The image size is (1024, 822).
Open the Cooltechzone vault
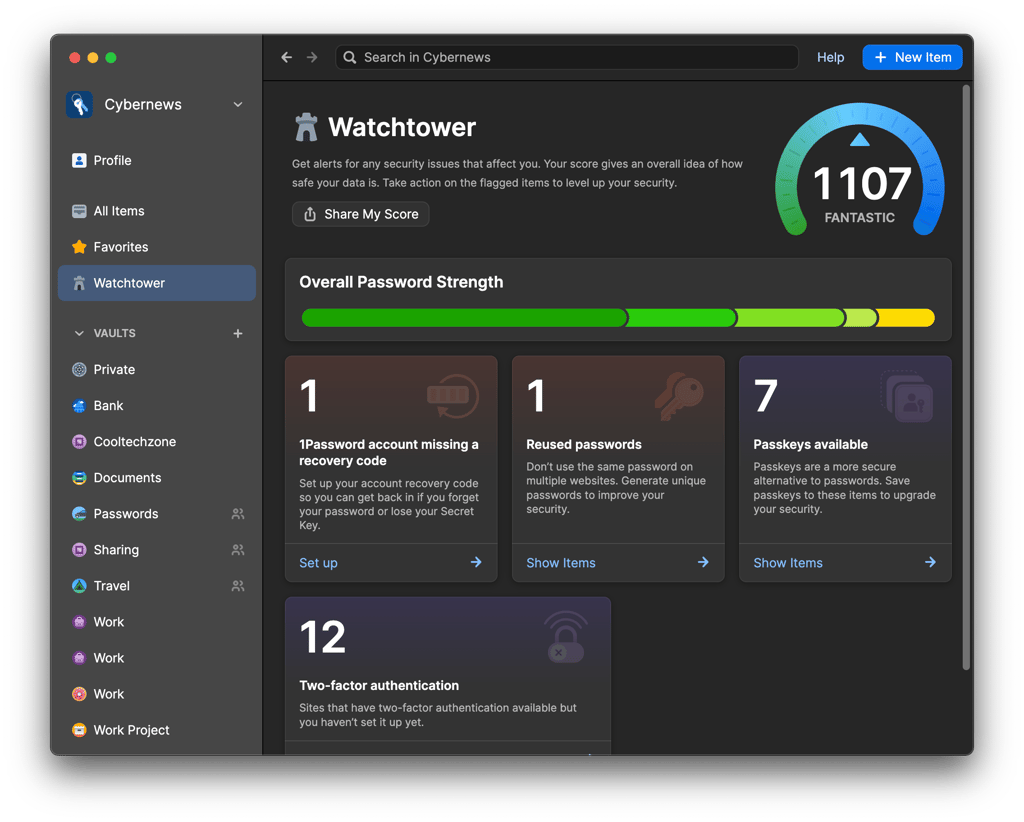(157, 442)
